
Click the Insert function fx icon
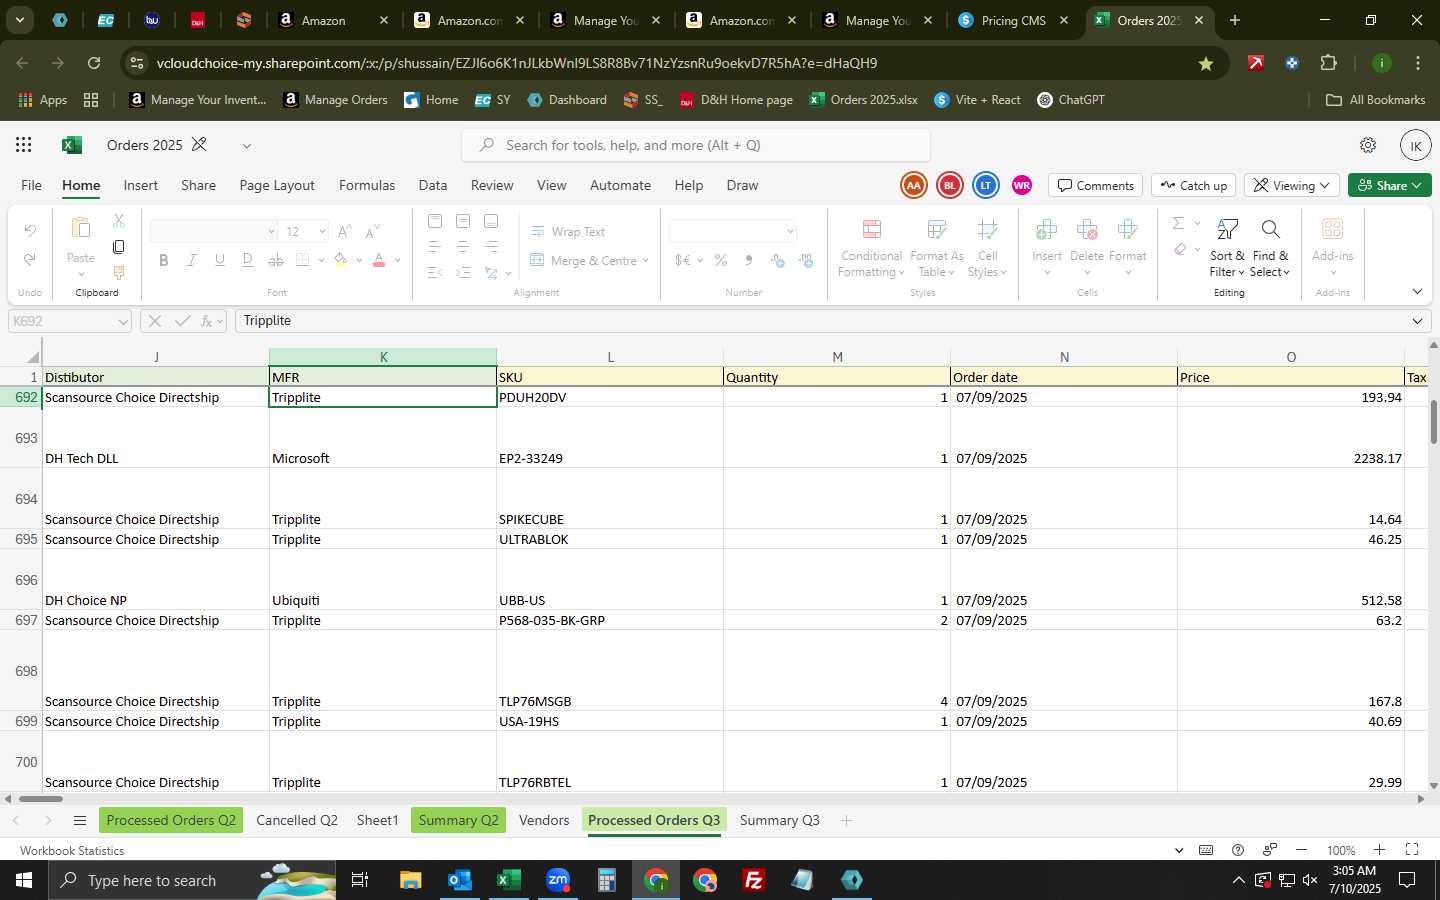[x=207, y=321]
